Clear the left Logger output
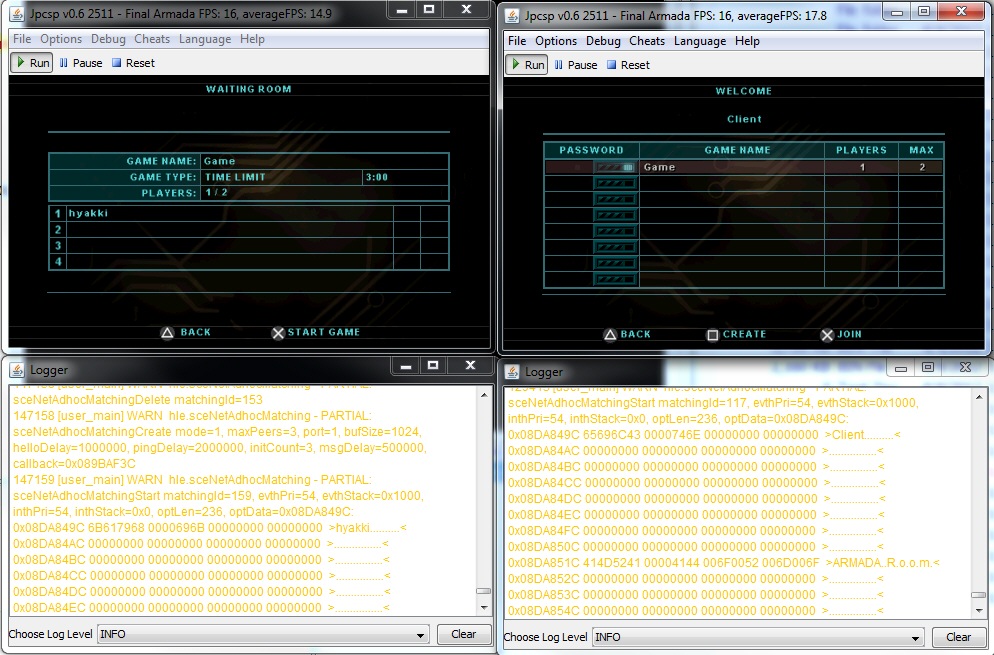The height and width of the screenshot is (655, 994). click(x=463, y=634)
